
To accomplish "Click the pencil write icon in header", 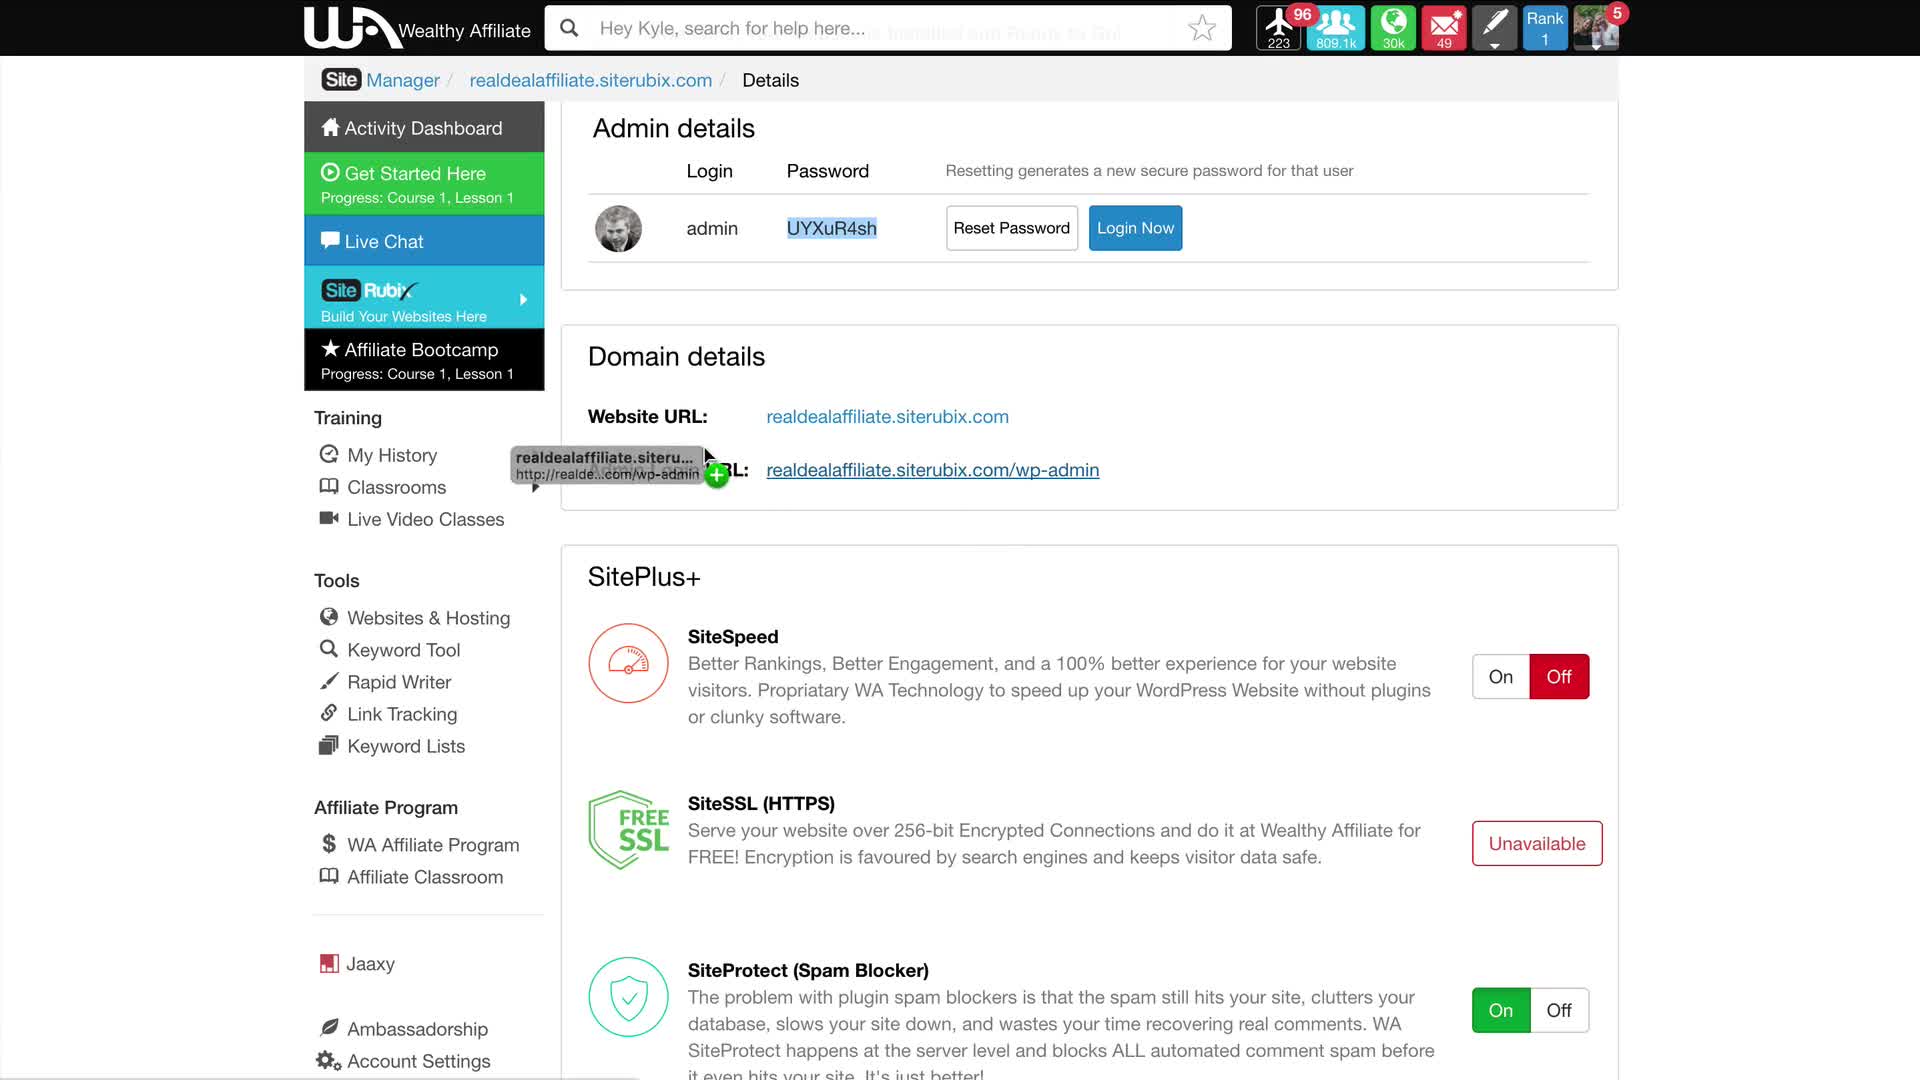I will 1495,28.
